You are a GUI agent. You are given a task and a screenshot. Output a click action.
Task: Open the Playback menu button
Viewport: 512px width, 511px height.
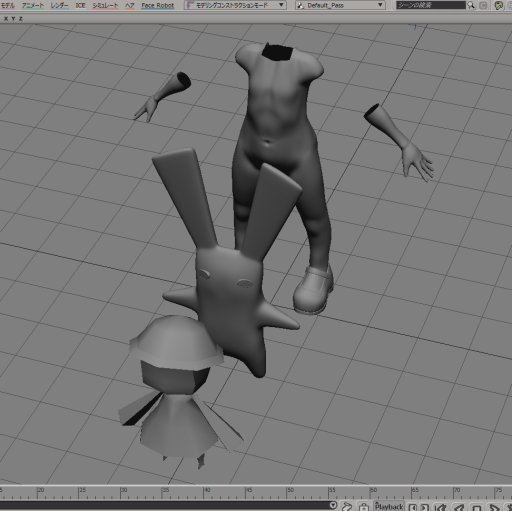point(389,506)
